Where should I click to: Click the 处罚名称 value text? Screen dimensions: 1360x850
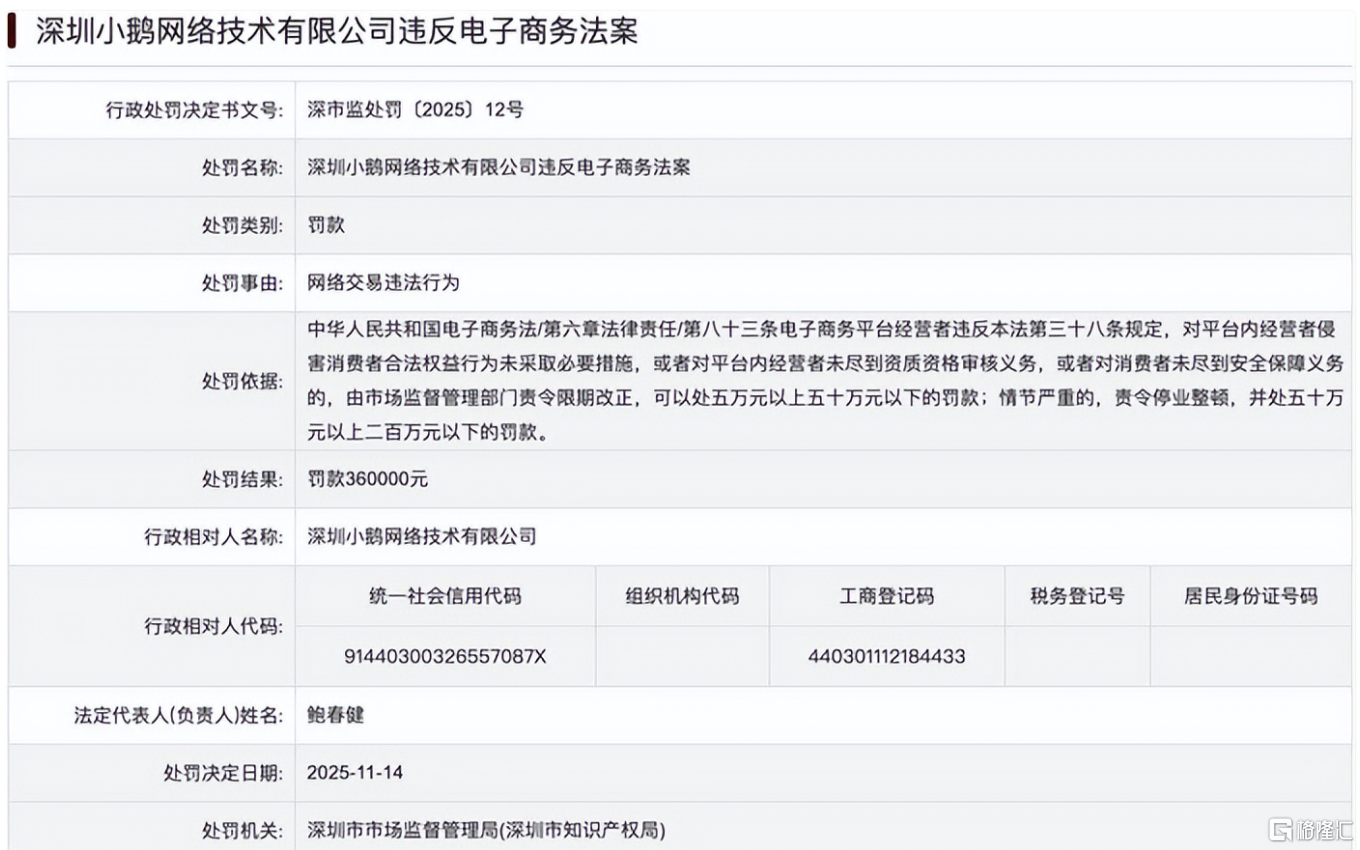click(x=498, y=168)
